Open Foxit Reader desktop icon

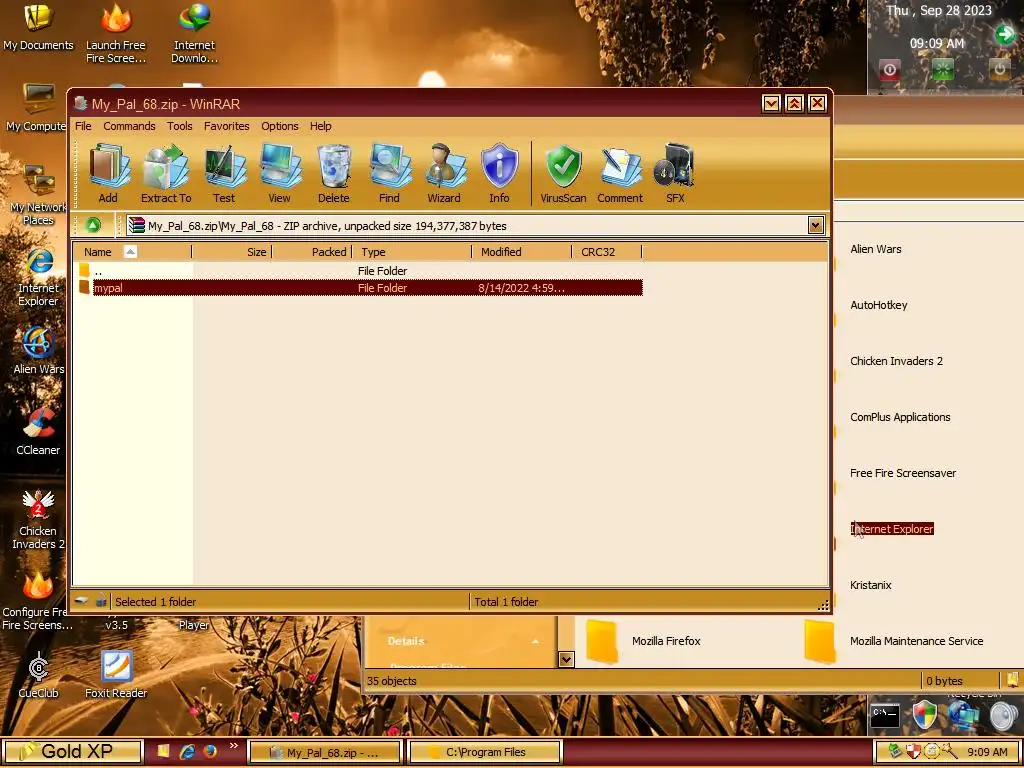pos(116,675)
